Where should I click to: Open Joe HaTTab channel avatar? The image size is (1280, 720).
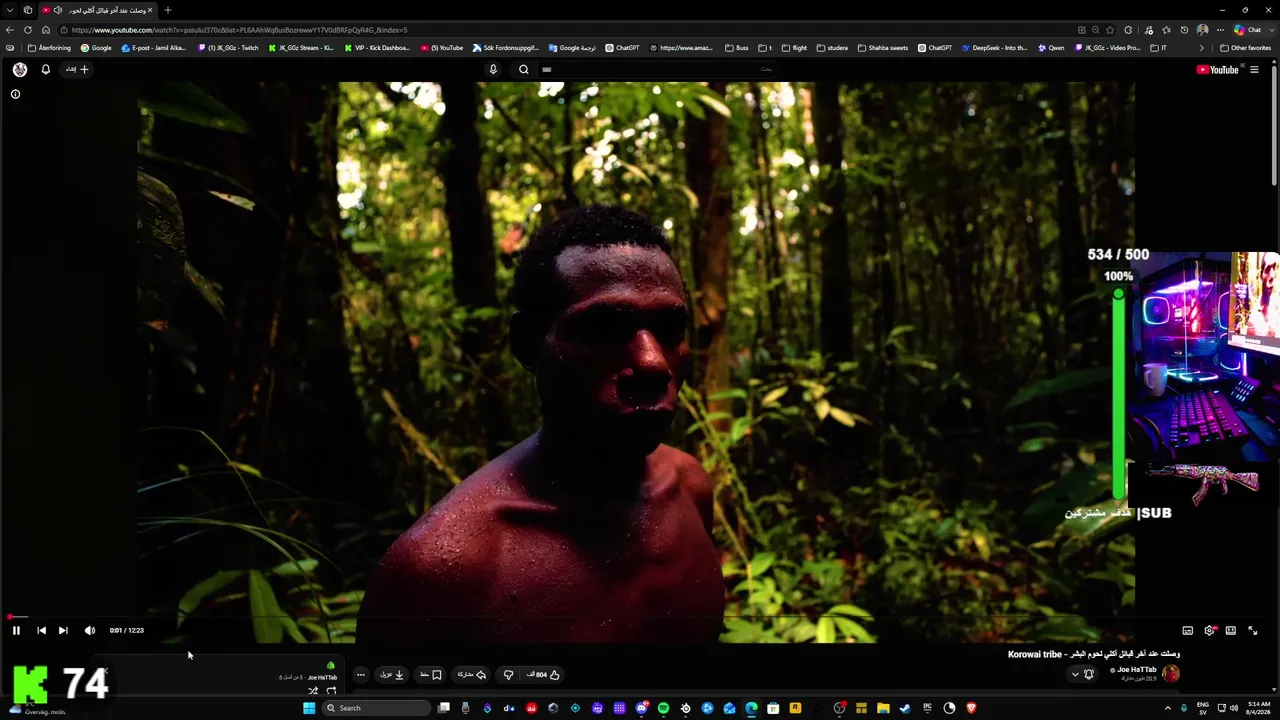click(1171, 674)
